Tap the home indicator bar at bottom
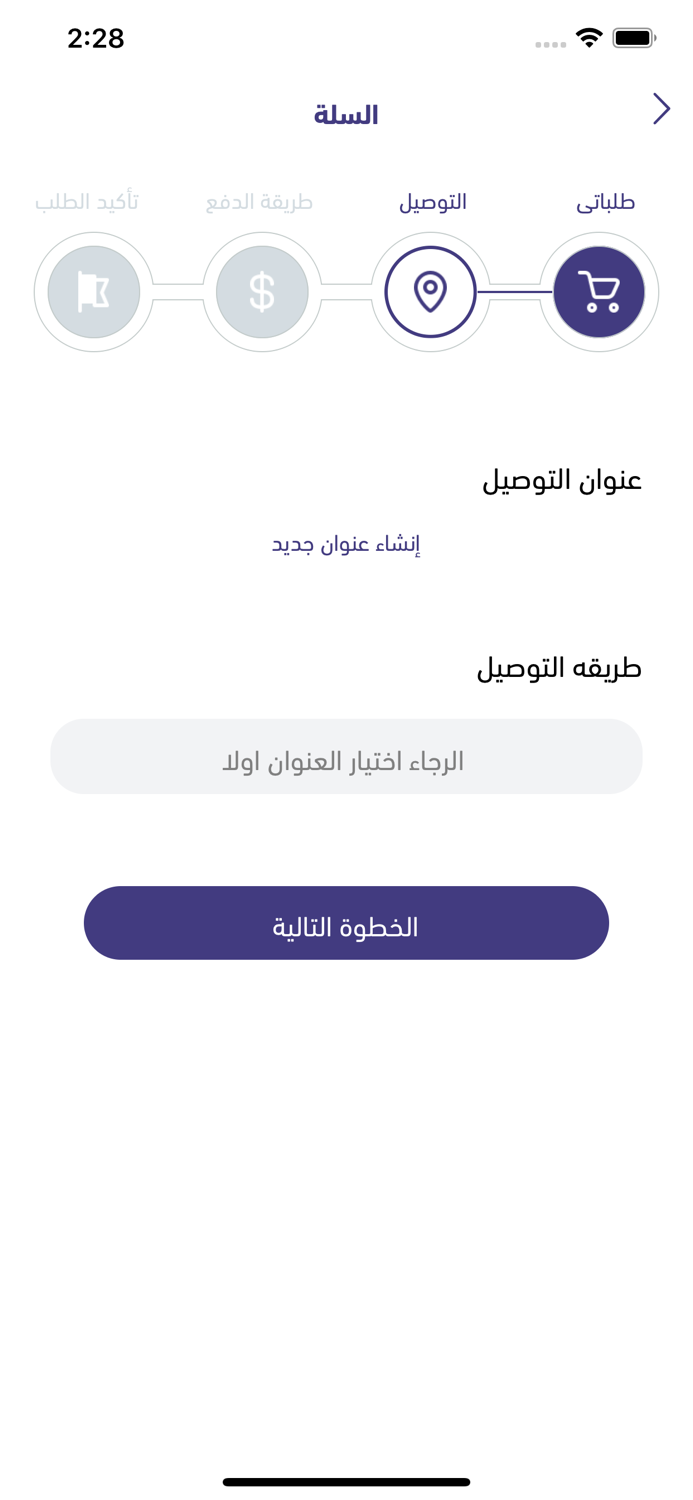 click(346, 1480)
